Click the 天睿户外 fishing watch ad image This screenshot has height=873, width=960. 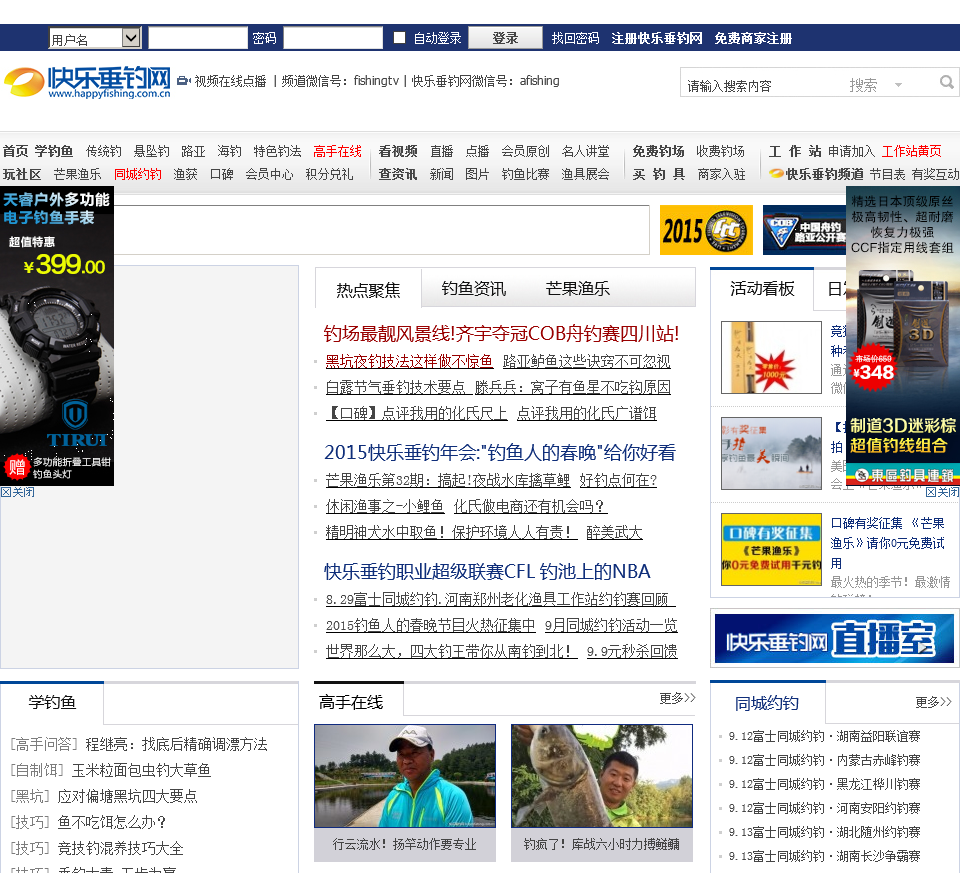tap(57, 336)
